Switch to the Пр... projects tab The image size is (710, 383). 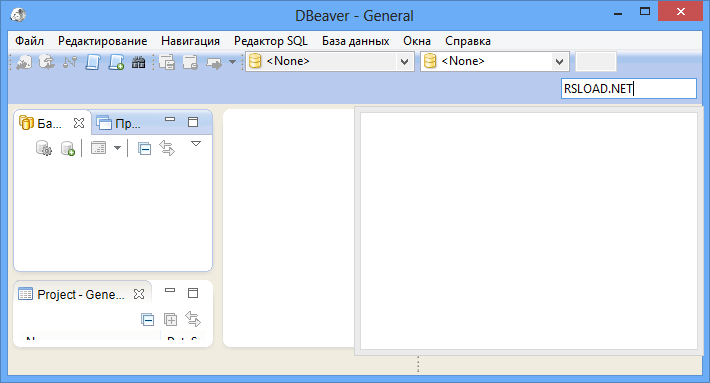(x=119, y=123)
